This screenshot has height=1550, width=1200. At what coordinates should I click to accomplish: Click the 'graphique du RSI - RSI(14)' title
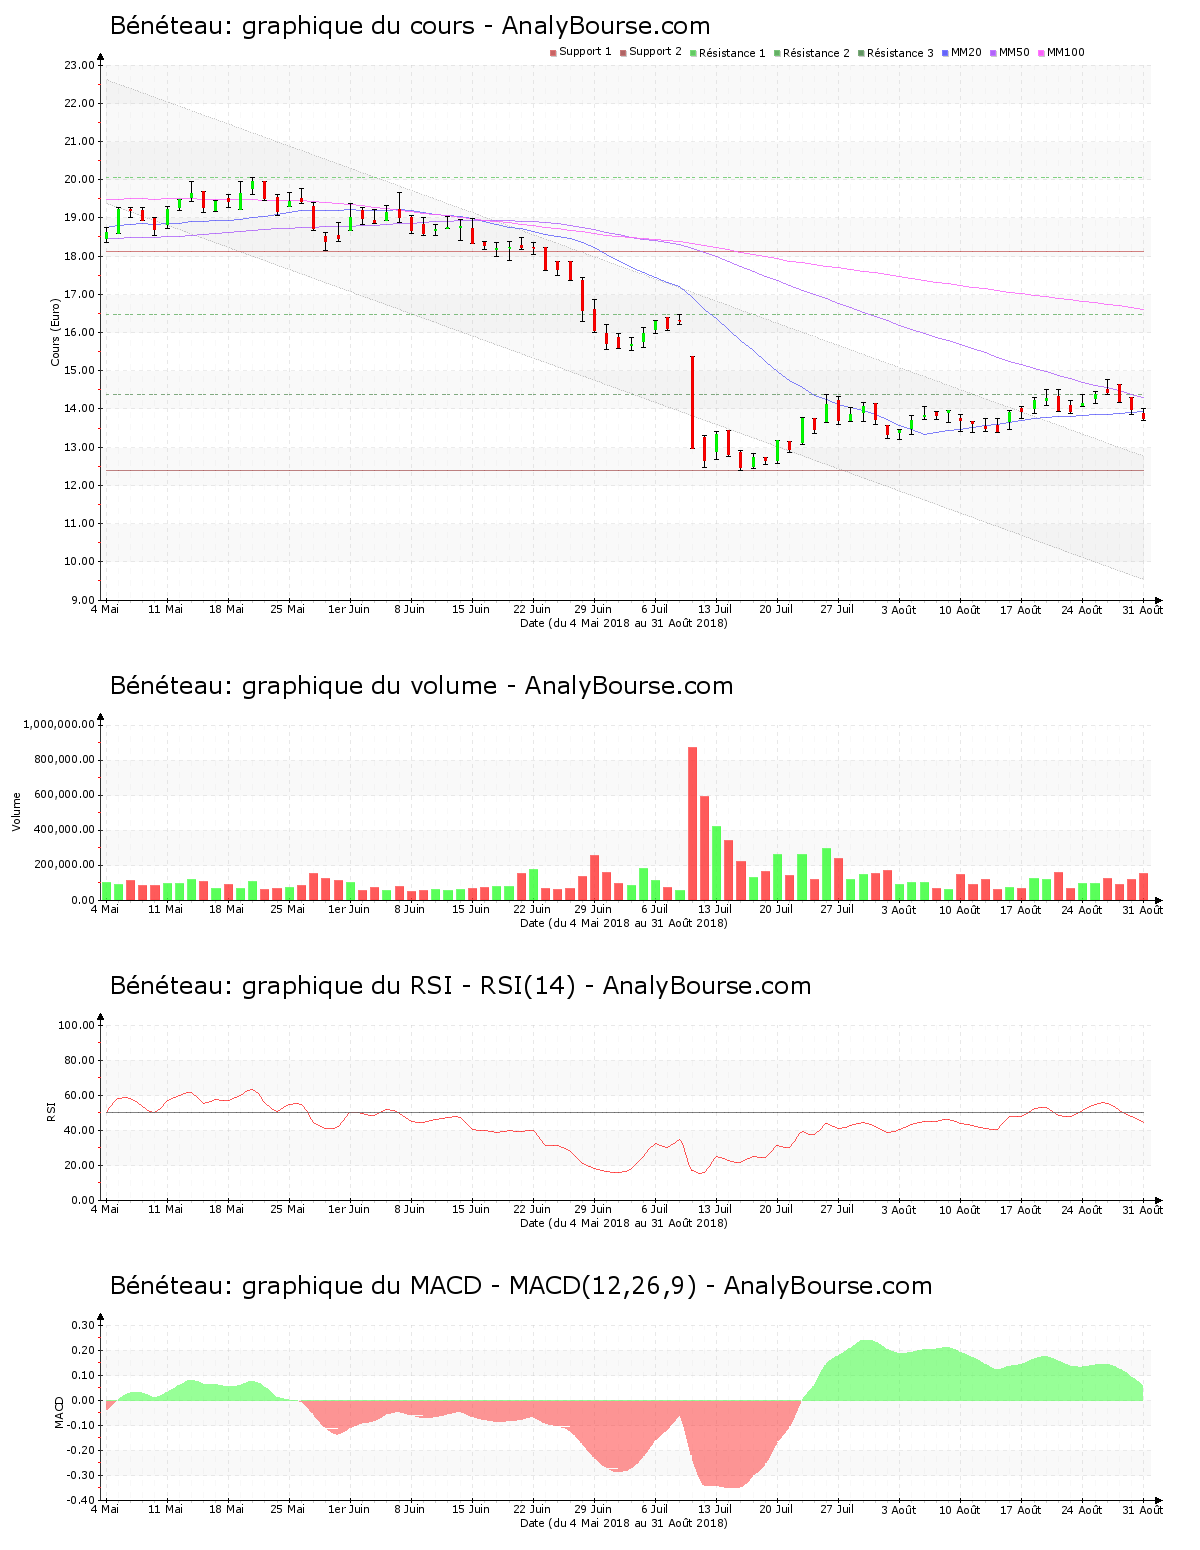[x=460, y=986]
